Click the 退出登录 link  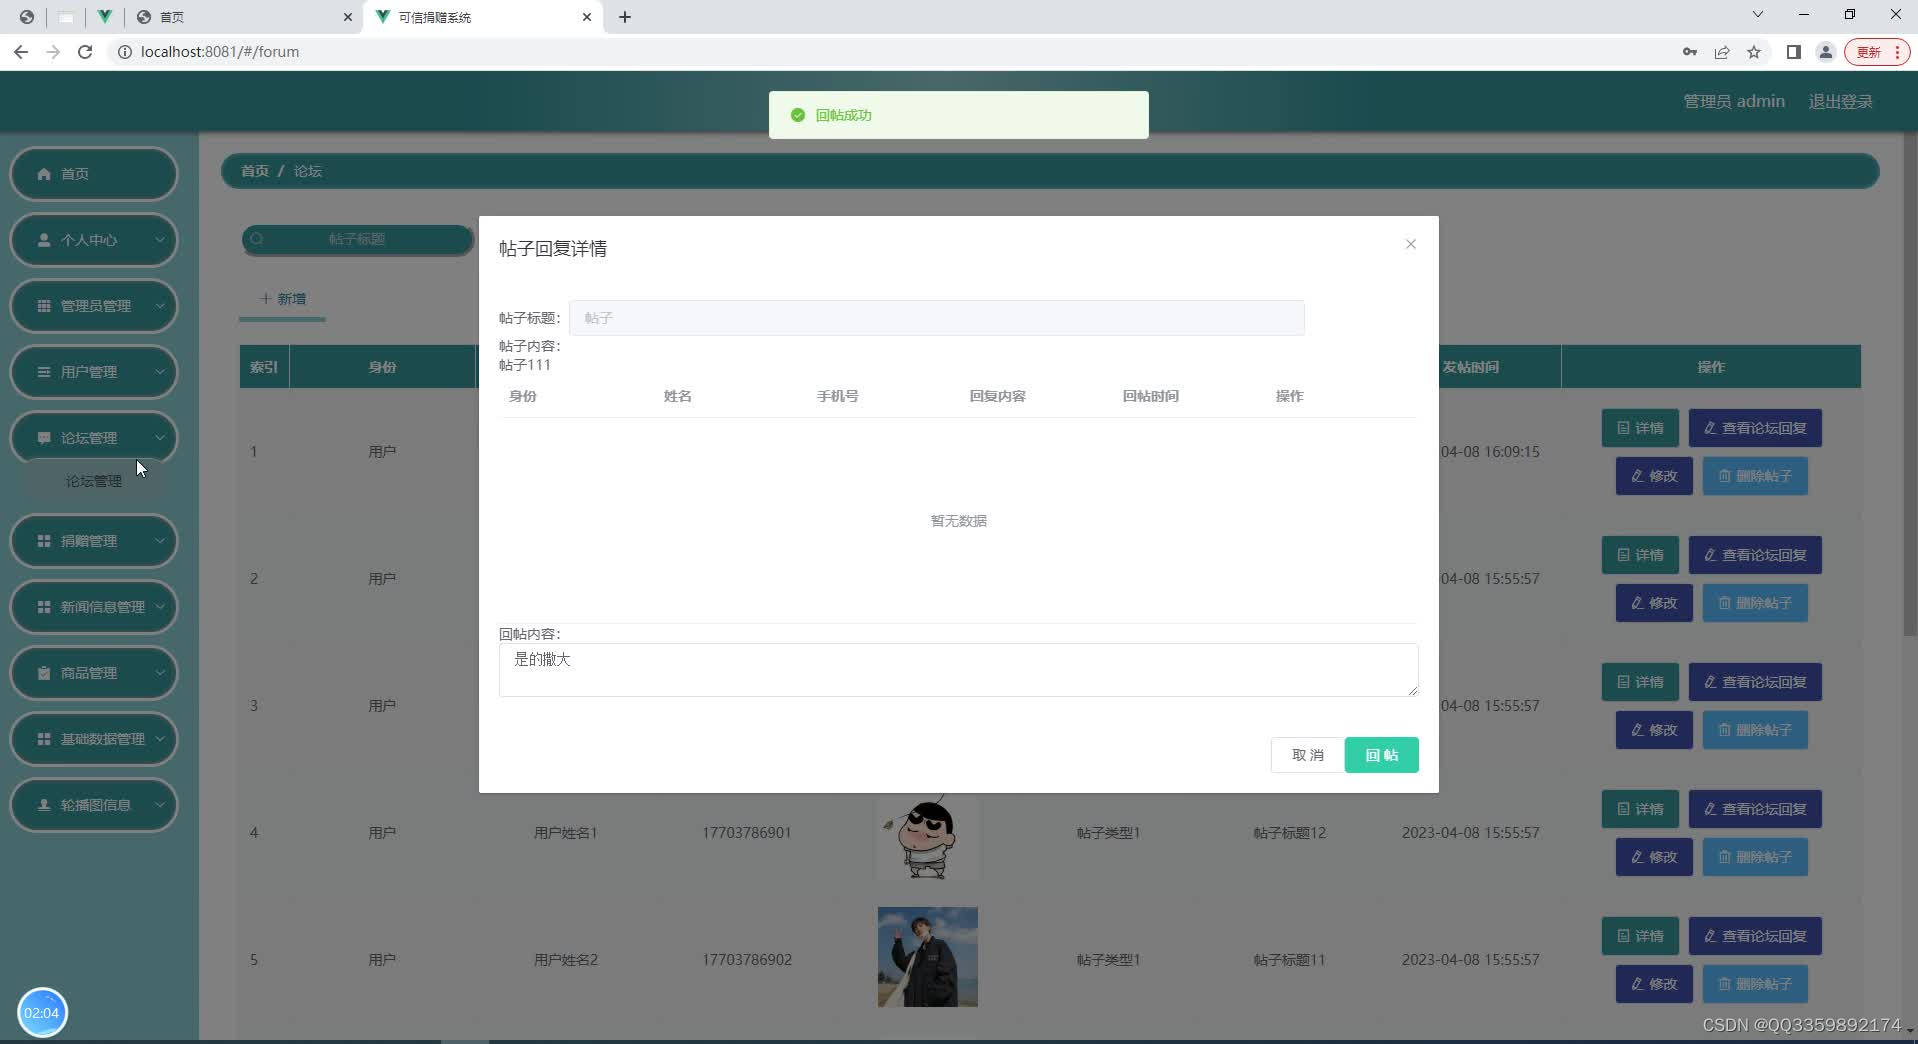pos(1840,101)
